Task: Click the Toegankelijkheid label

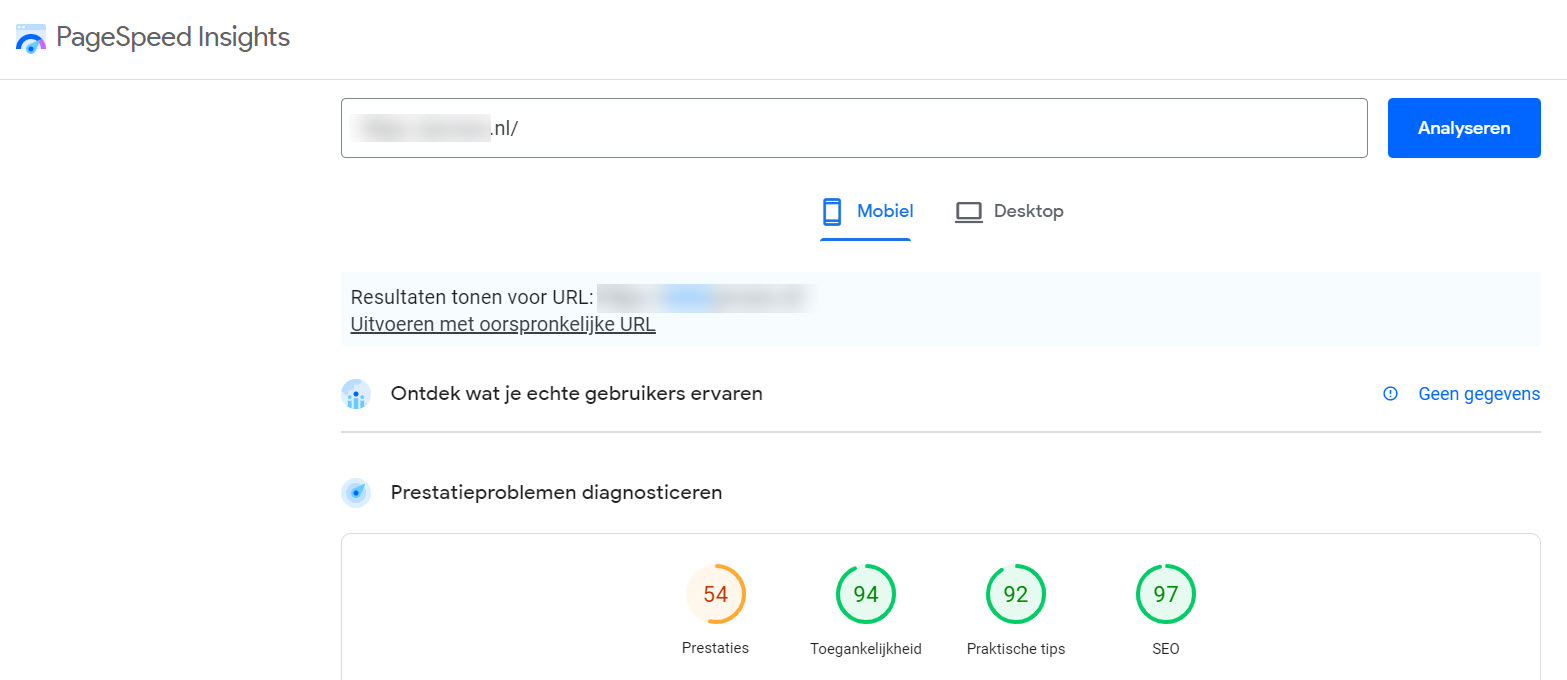Action: tap(866, 649)
